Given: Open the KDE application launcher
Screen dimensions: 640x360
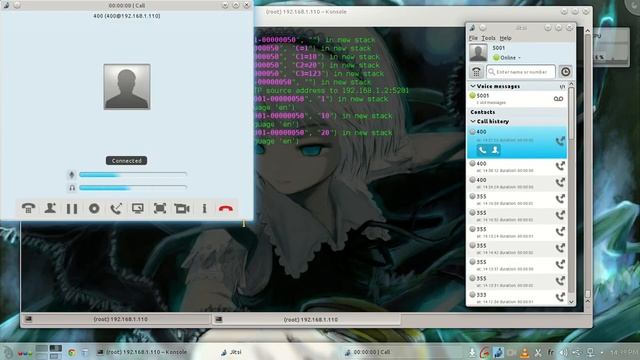Looking at the screenshot, I should pyautogui.click(x=7, y=352).
